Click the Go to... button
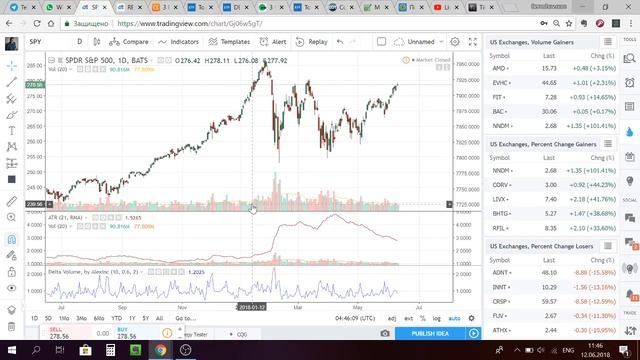Image resolution: width=640 pixels, height=360 pixels. (x=185, y=318)
